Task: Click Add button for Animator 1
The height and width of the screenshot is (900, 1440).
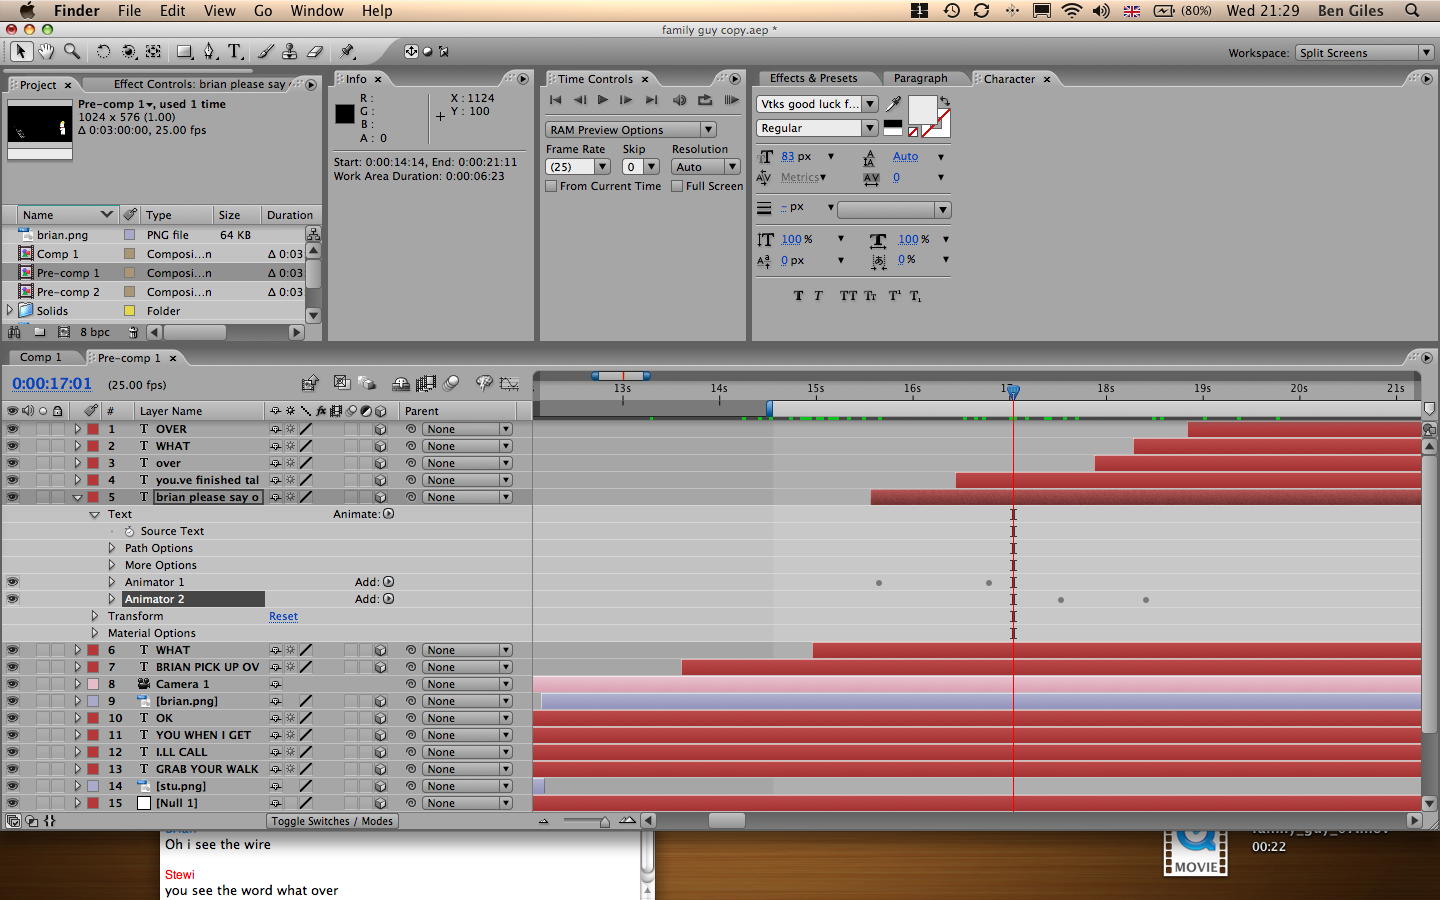Action: [x=389, y=582]
